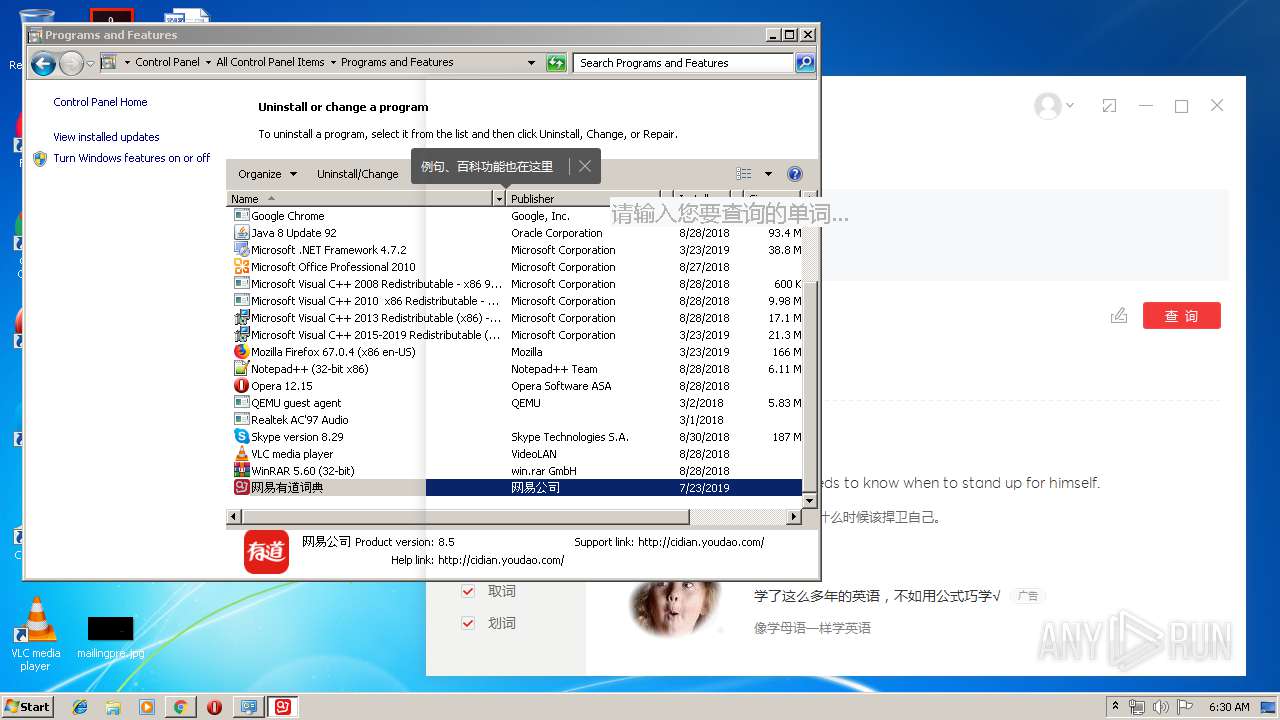Open Windows Explorer from taskbar
This screenshot has height=720, width=1280.
point(113,707)
